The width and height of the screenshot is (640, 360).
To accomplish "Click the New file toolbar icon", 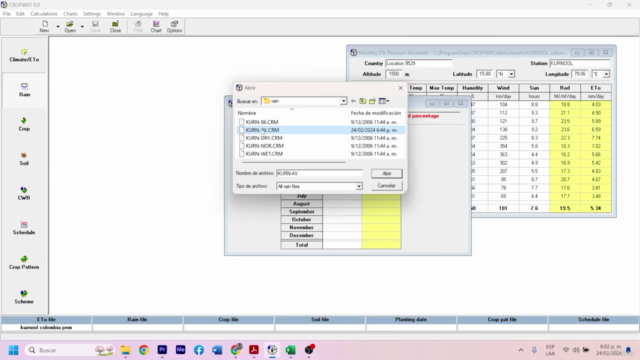I will [x=44, y=27].
